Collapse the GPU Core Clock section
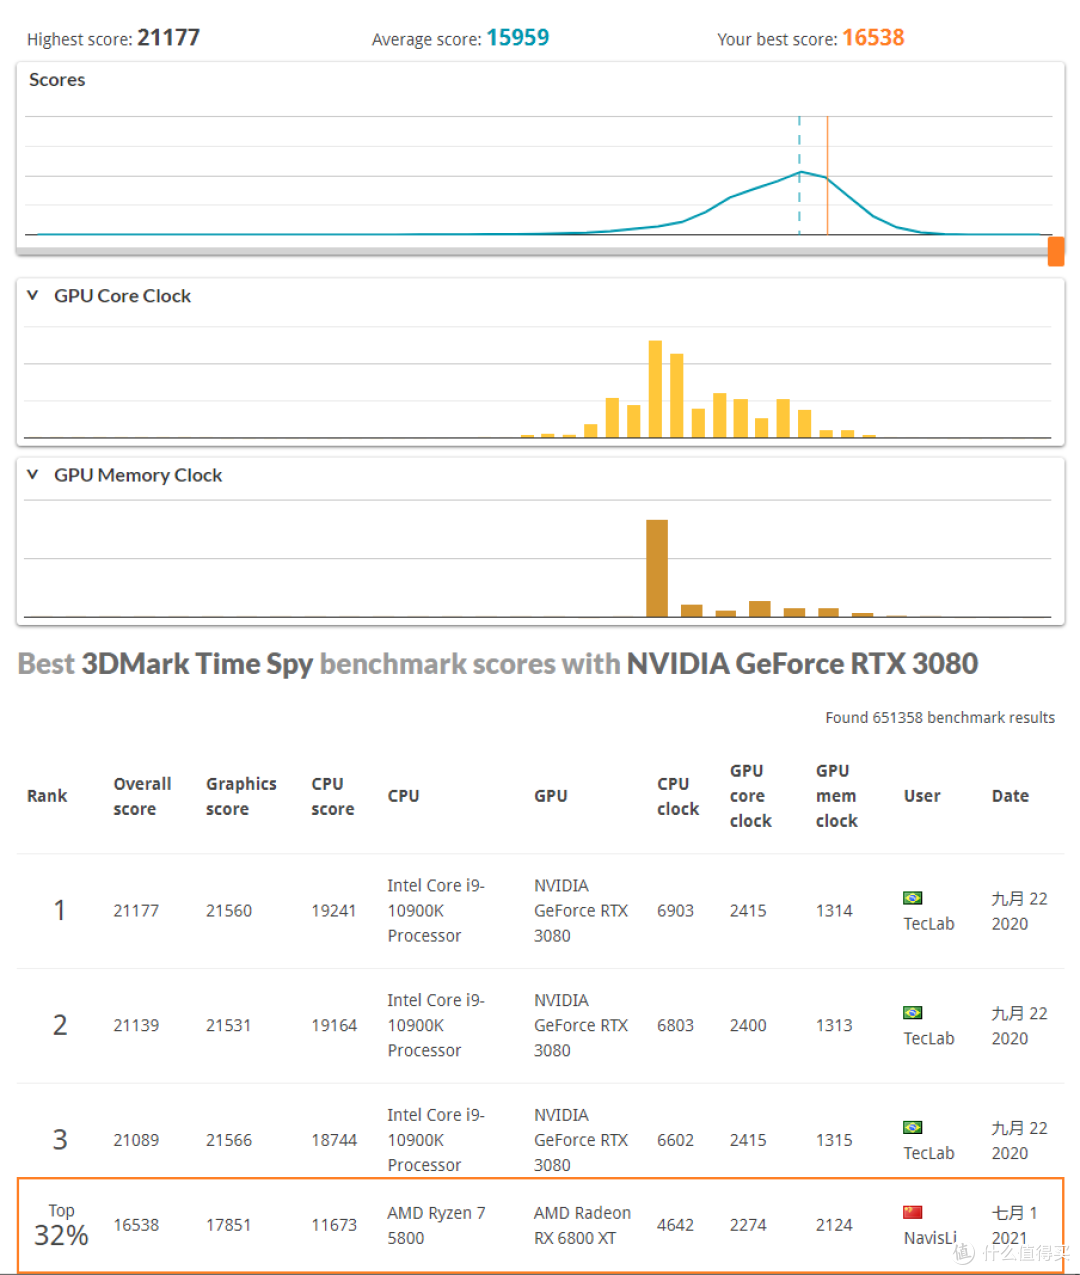 click(33, 296)
